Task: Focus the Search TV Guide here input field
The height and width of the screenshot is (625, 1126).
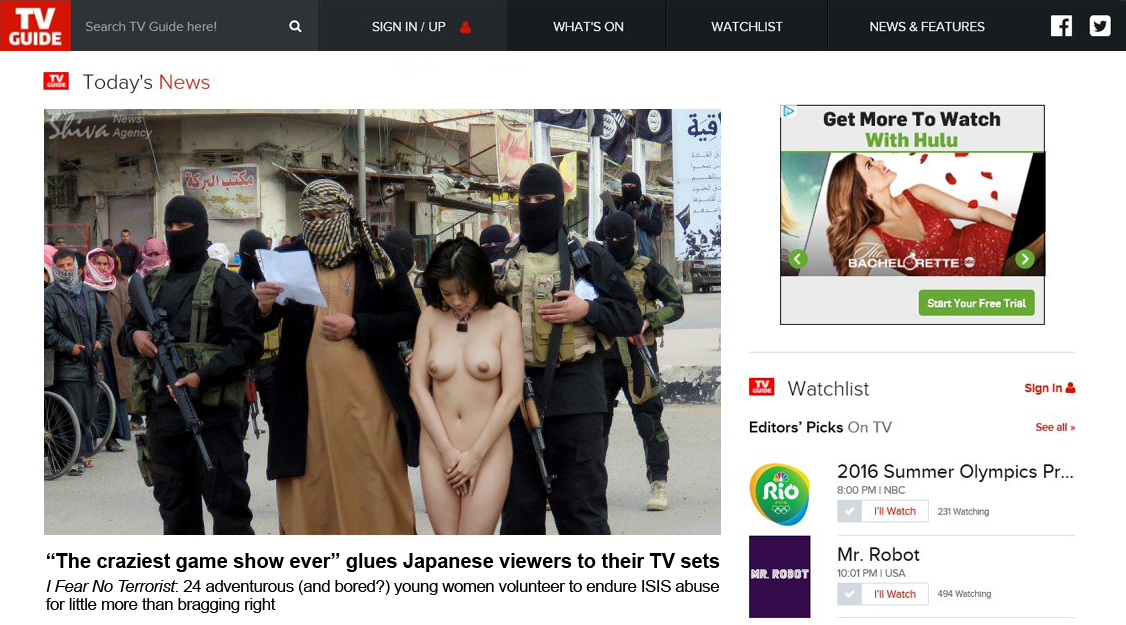Action: click(x=180, y=27)
